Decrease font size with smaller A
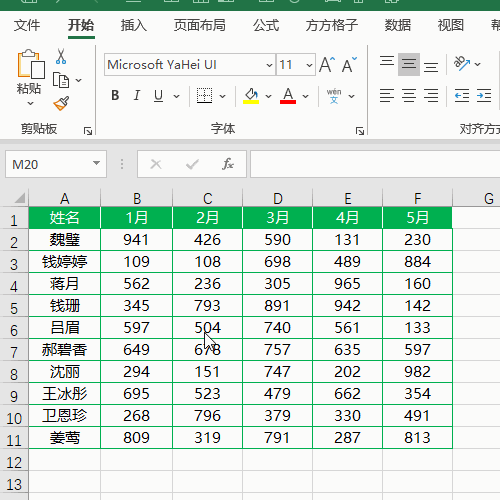Viewport: 500px width, 500px height. click(x=349, y=65)
